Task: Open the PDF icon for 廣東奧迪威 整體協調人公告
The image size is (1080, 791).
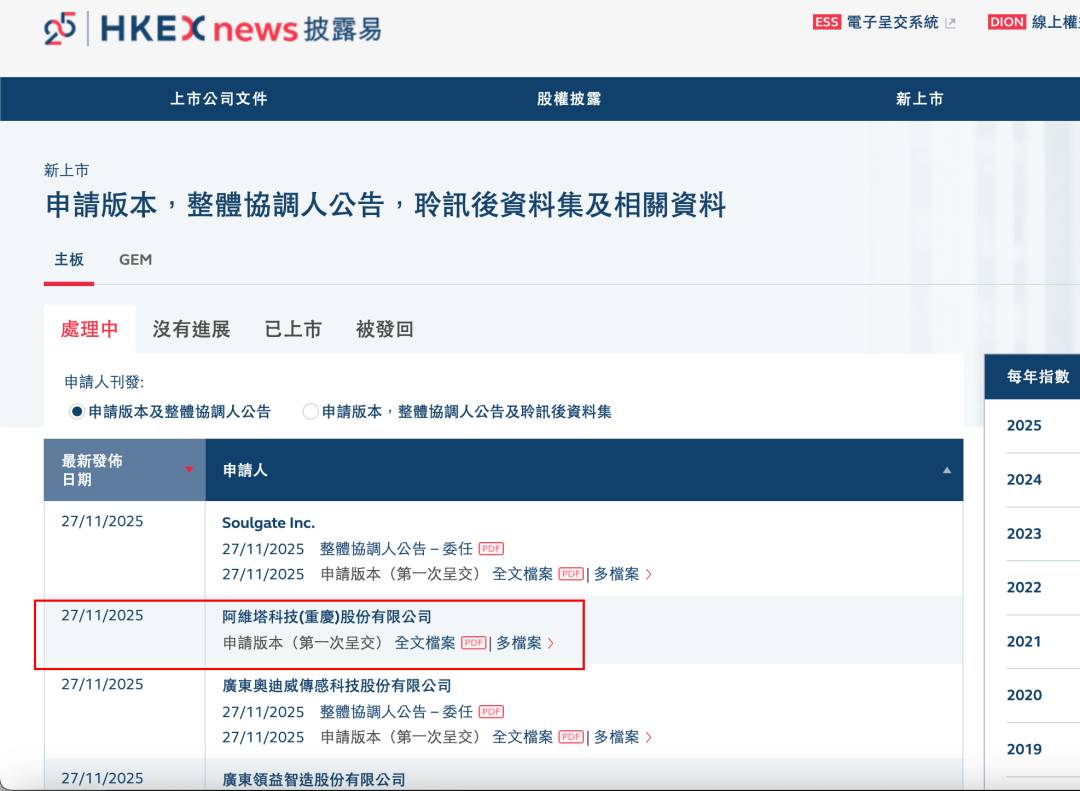Action: (x=489, y=711)
